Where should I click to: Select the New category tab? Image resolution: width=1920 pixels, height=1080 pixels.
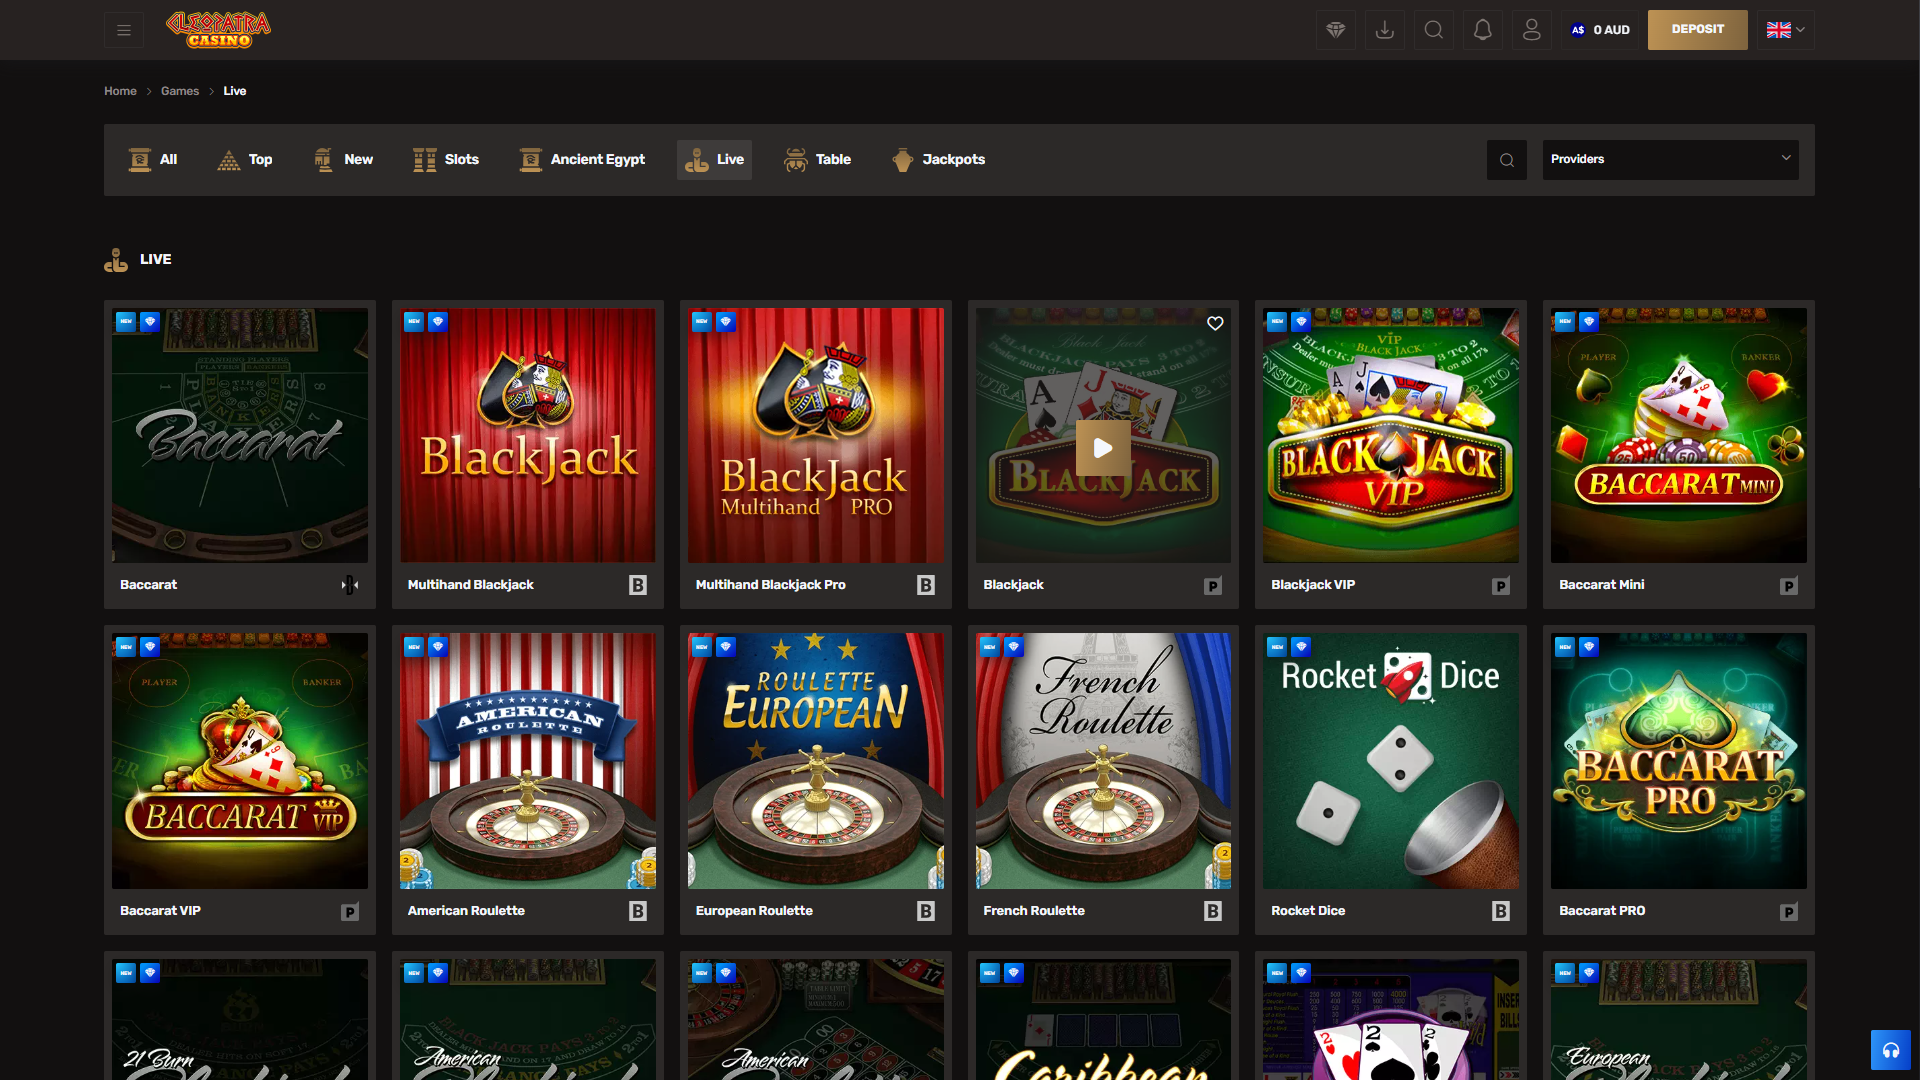(x=343, y=160)
